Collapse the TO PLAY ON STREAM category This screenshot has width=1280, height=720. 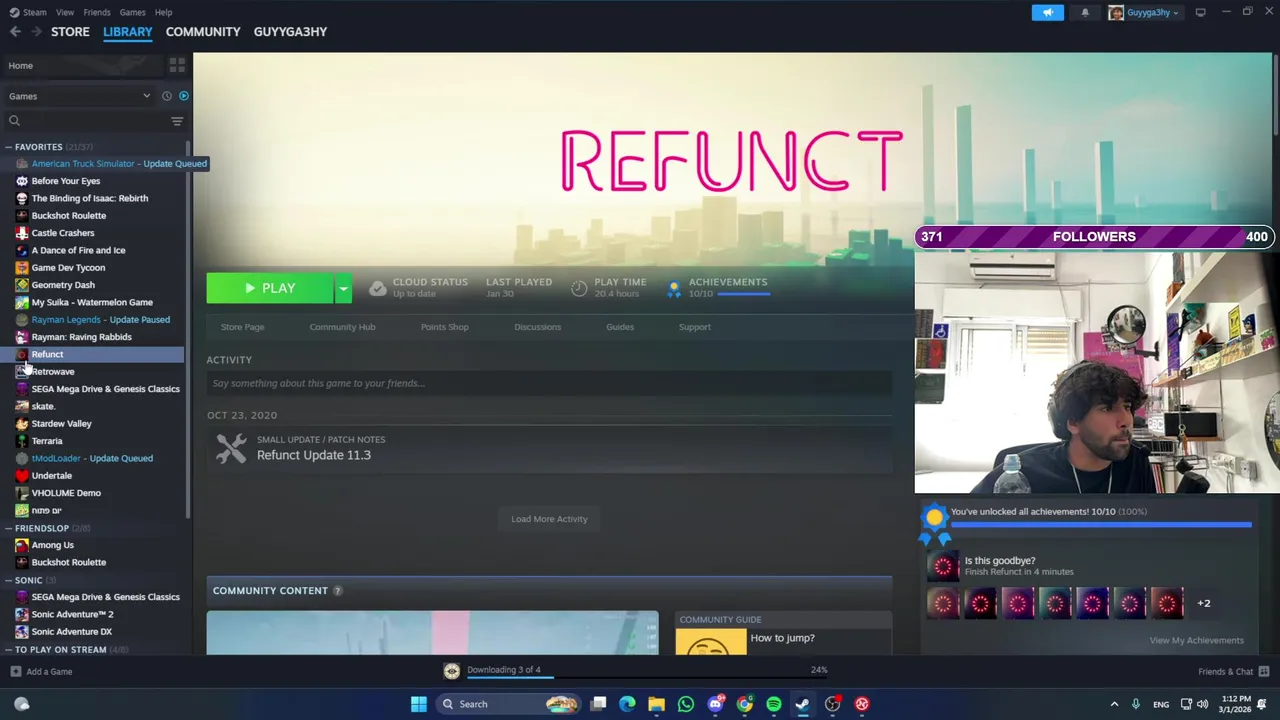(x=8, y=649)
